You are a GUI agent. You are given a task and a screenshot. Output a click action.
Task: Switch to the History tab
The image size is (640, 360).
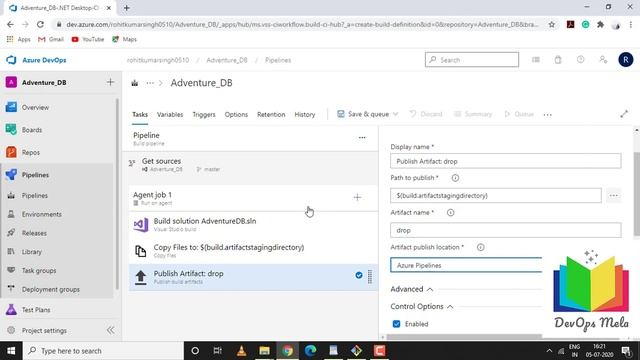(x=305, y=115)
